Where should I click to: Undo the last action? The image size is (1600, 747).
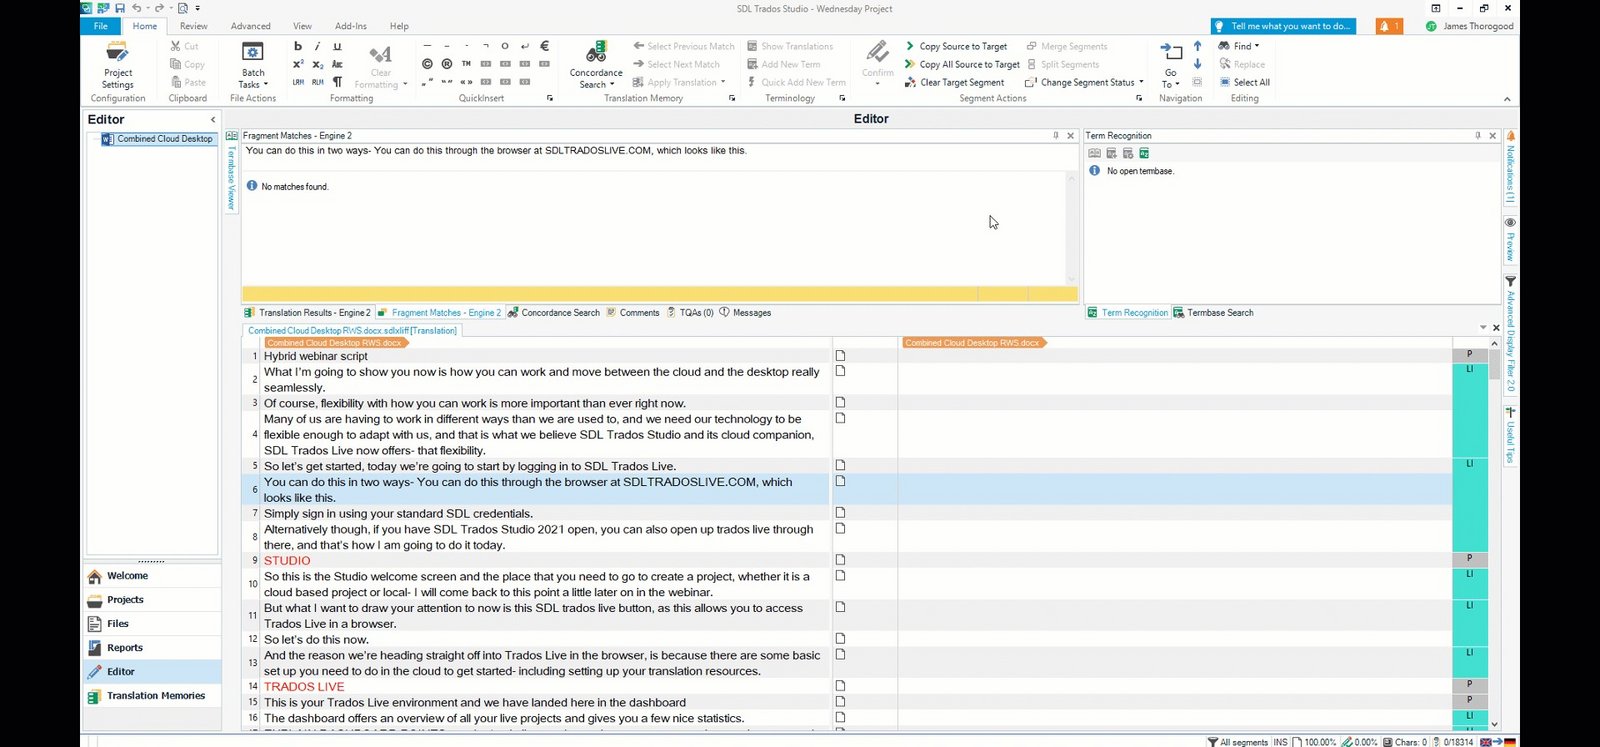click(x=137, y=8)
